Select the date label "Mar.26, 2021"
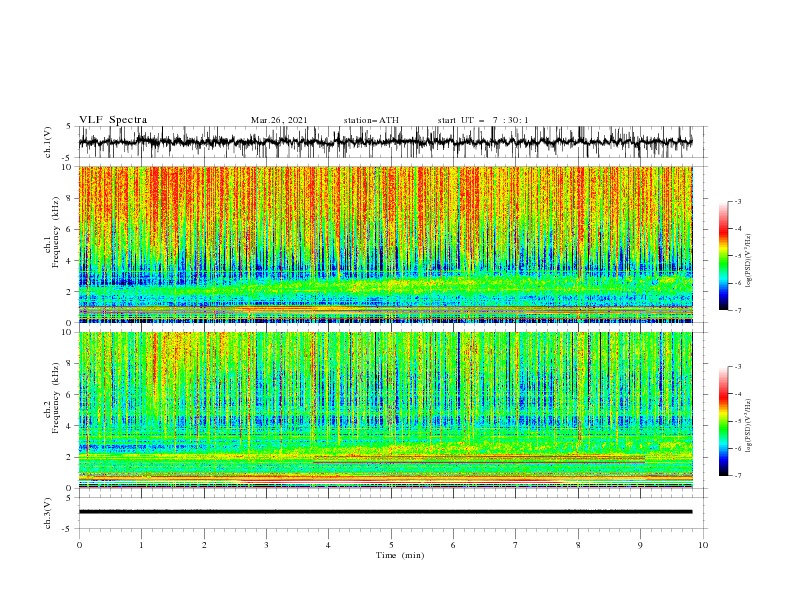The image size is (792, 612). tap(279, 120)
